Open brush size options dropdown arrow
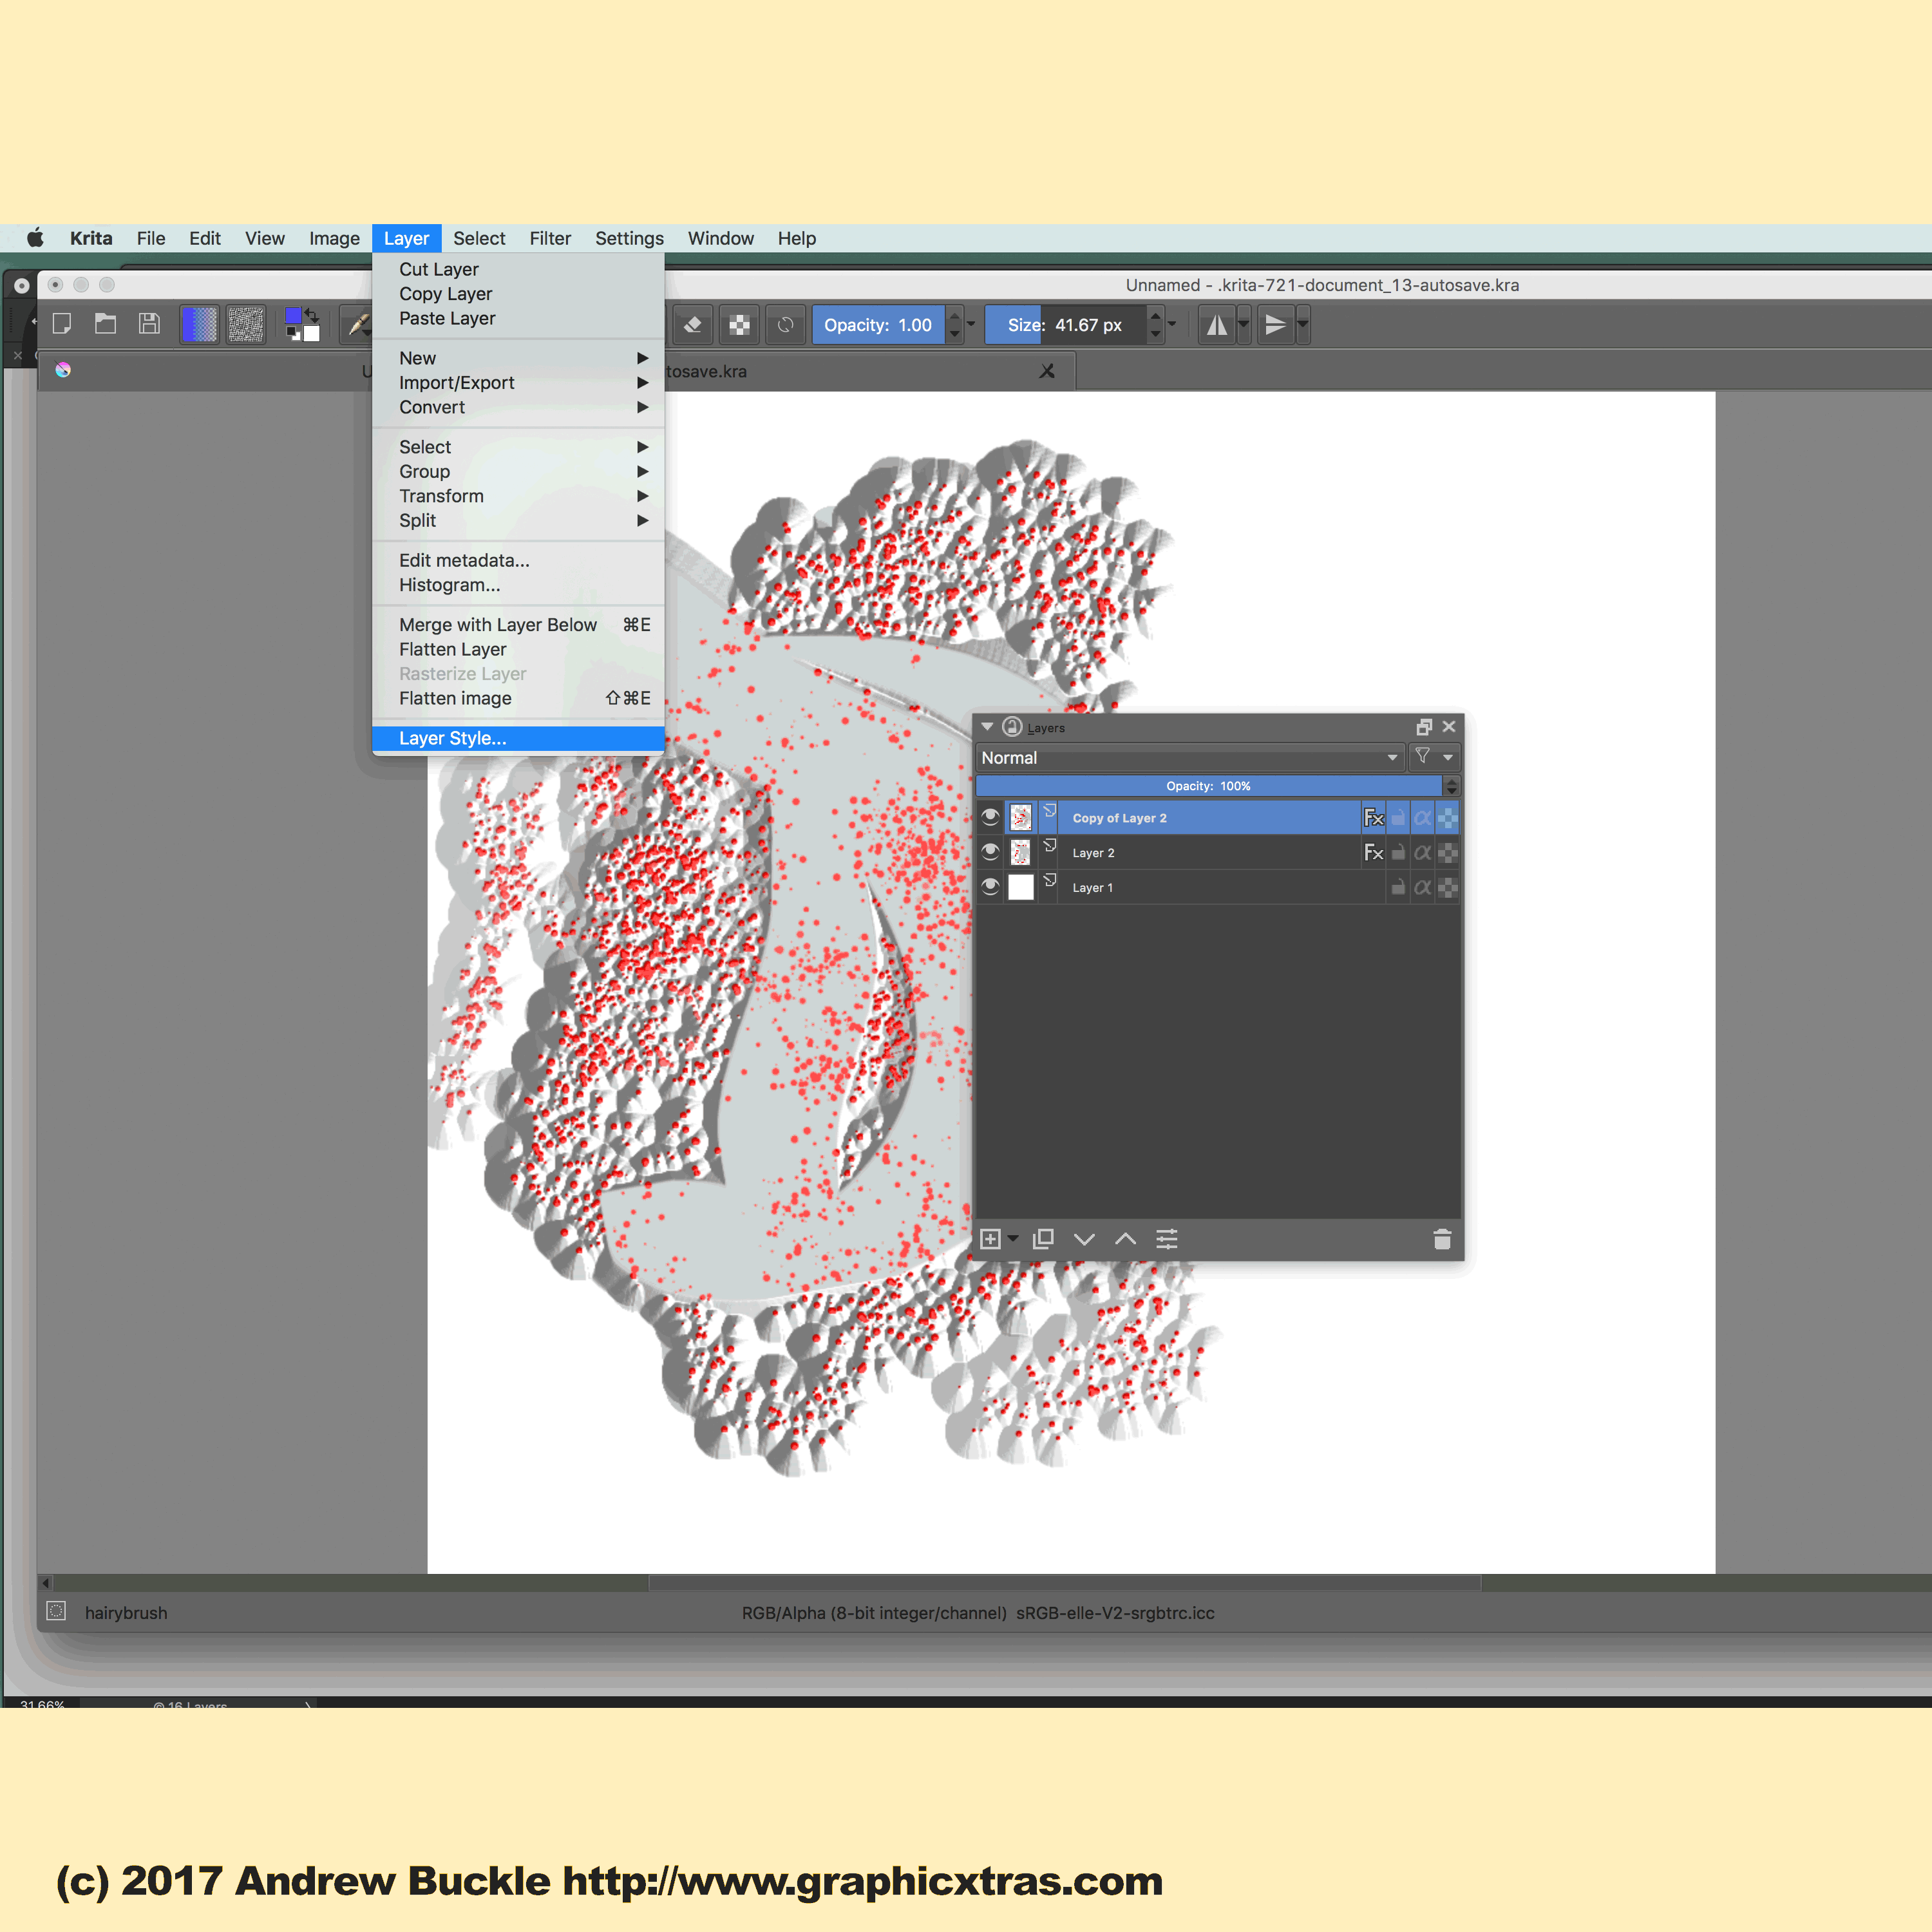 coord(1172,325)
